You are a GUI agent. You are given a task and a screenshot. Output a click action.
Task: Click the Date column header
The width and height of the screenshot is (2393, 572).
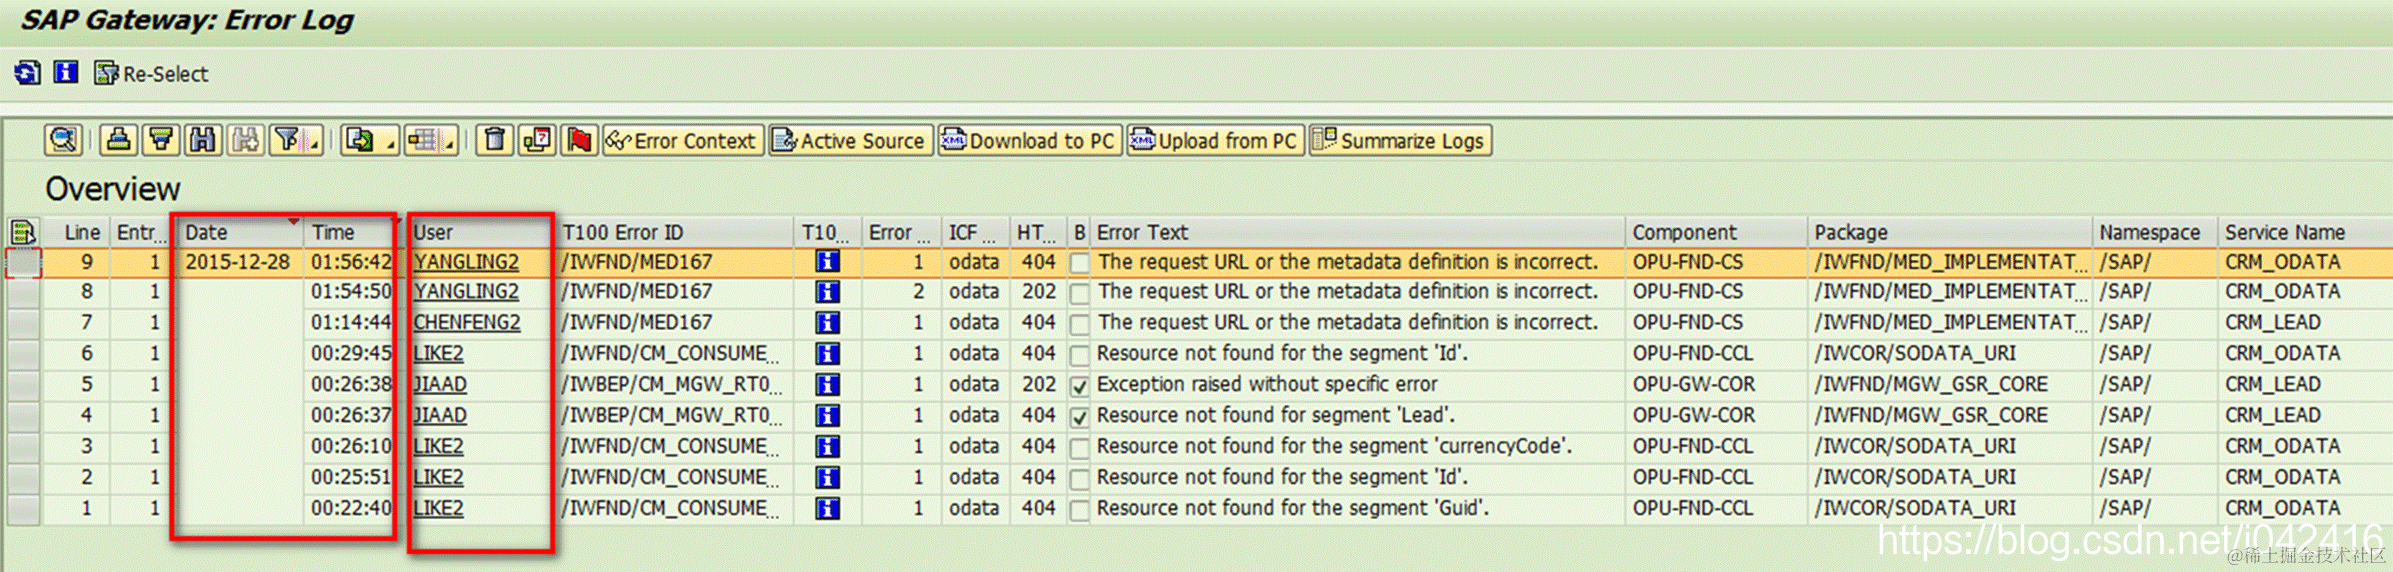pos(240,232)
